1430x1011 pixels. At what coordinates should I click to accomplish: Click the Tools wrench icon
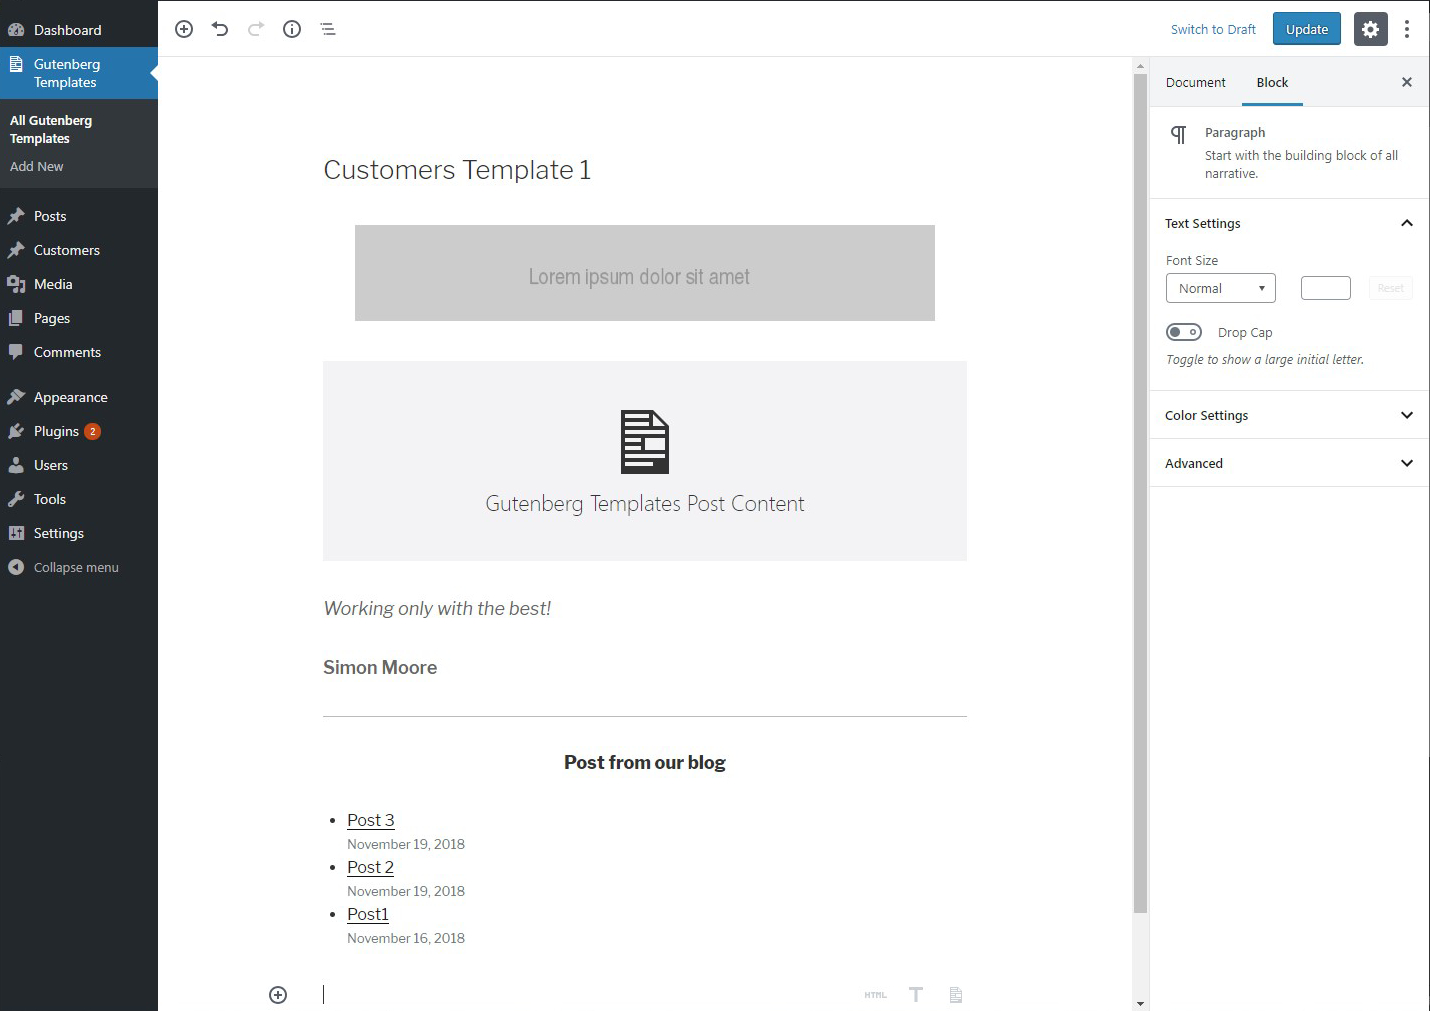tap(16, 499)
